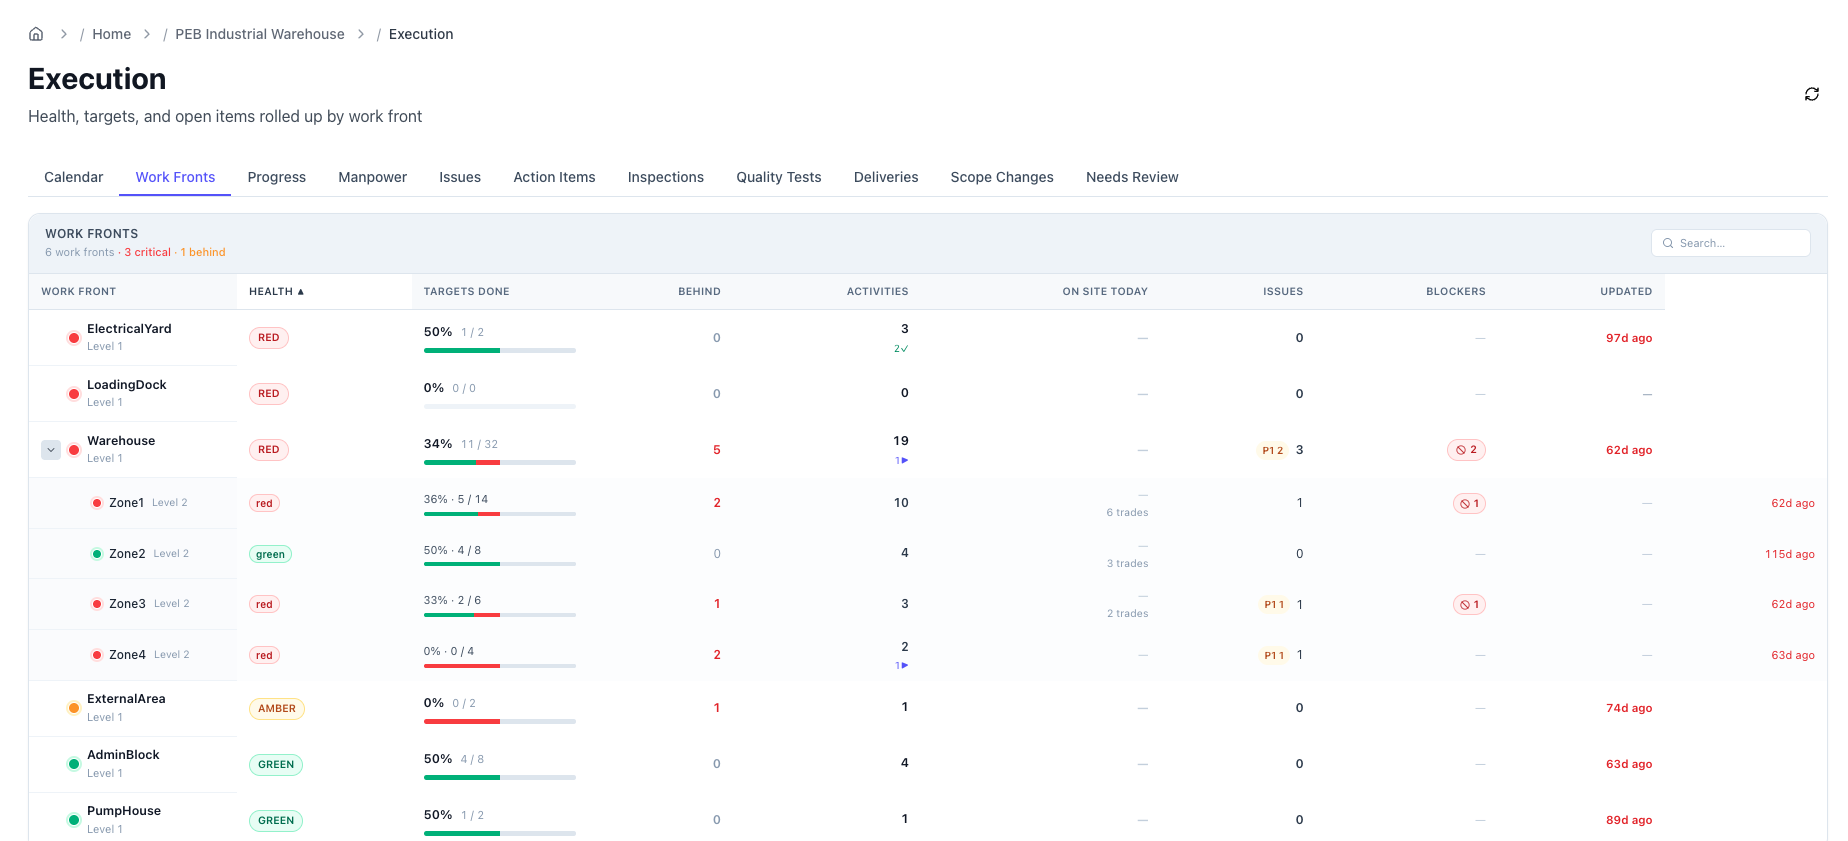Click Warehouse targets progress bar

click(x=500, y=463)
